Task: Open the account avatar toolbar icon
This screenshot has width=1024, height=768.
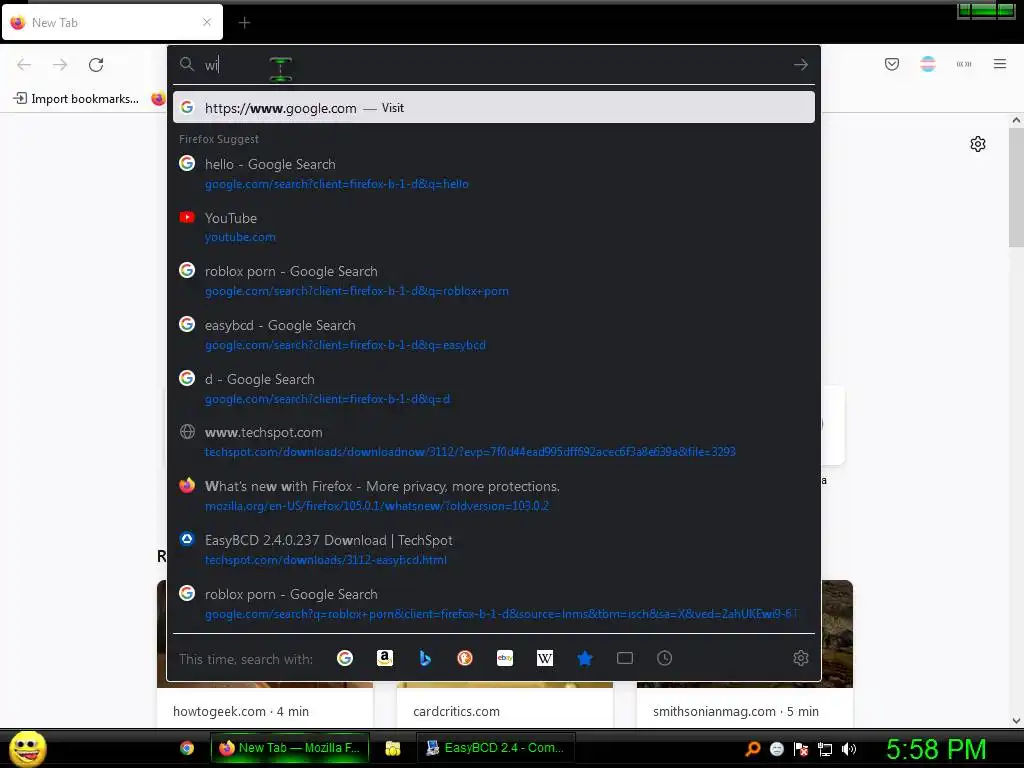Action: [928, 64]
